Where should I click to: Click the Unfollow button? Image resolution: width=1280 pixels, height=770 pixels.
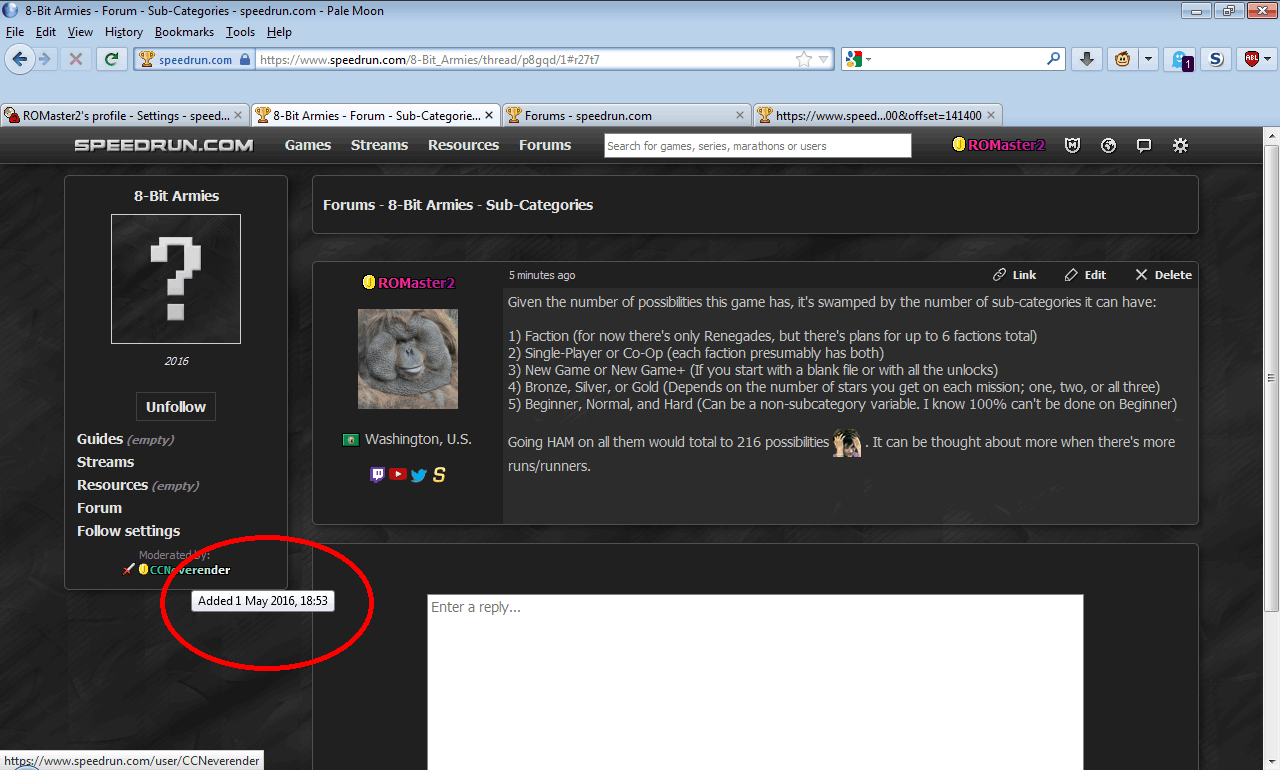(176, 407)
